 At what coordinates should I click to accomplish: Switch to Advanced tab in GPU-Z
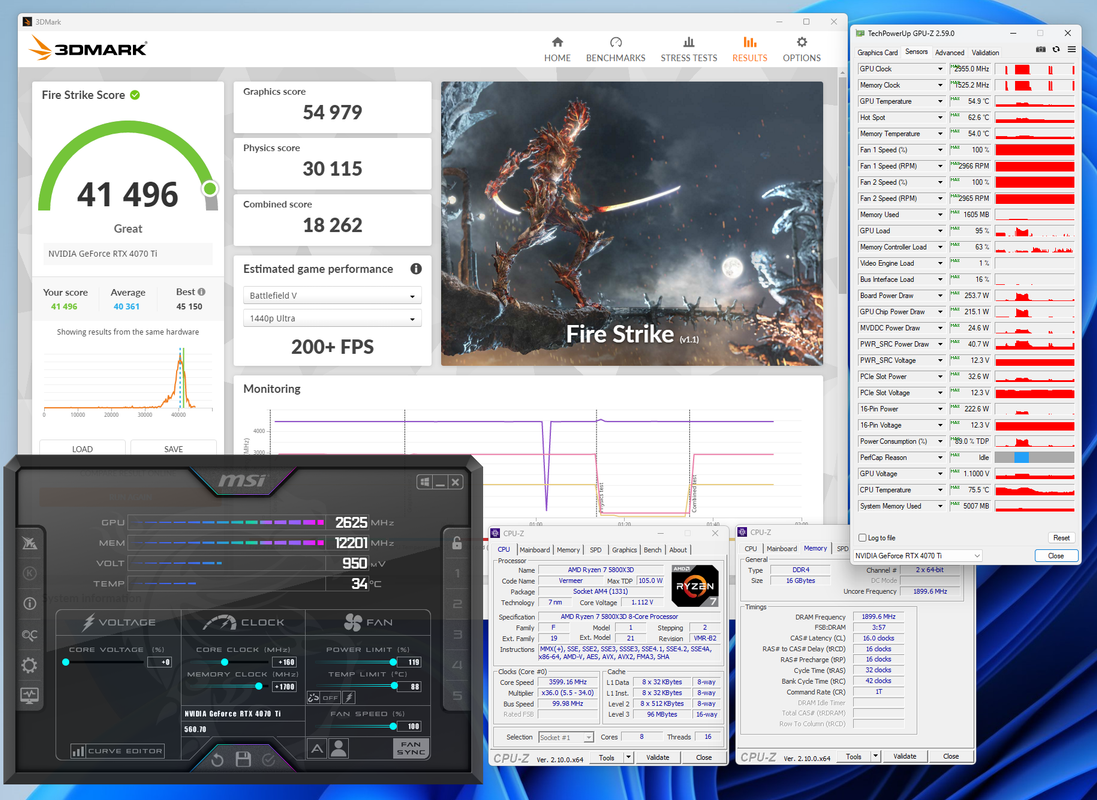[x=949, y=52]
